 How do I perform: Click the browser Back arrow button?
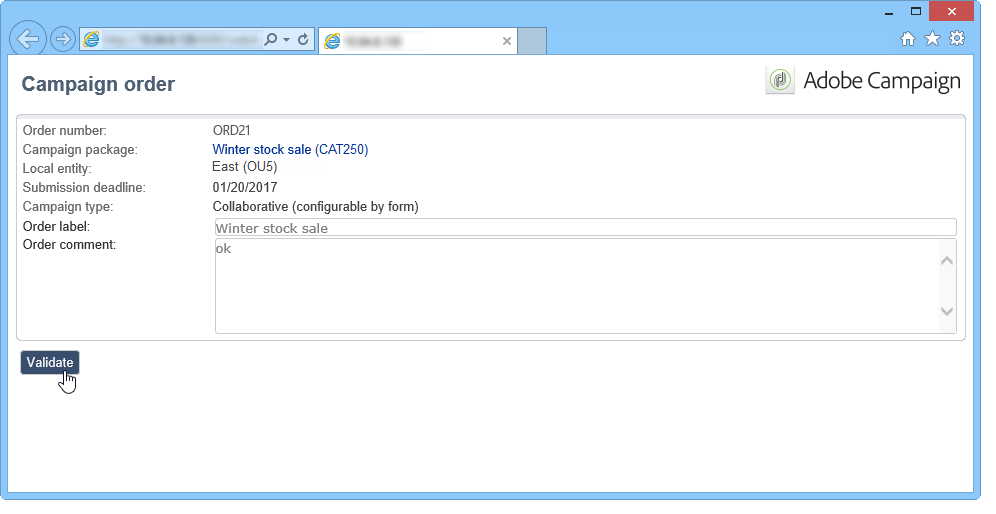click(x=27, y=39)
